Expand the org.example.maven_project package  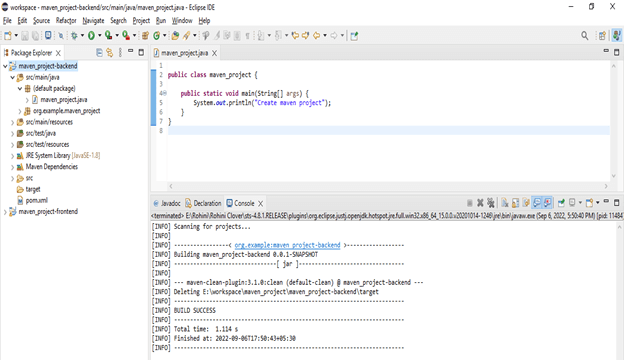pyautogui.click(x=20, y=111)
